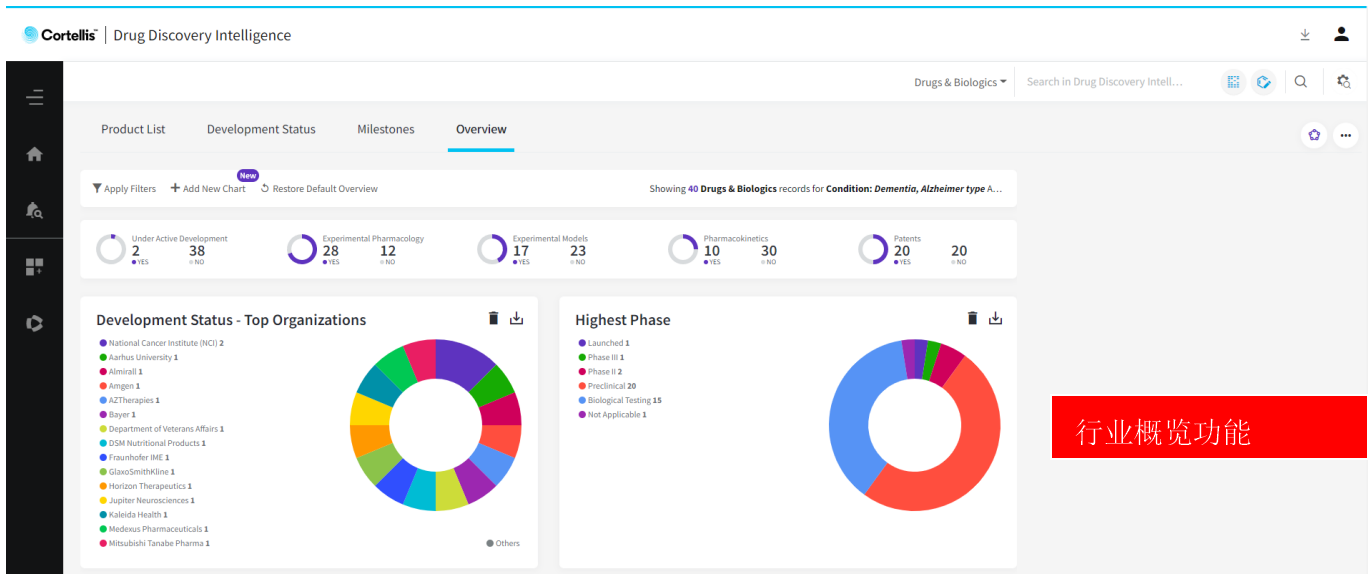Viewport: 1370px width, 578px height.
Task: Click legend entry "DSM Nutritional Products 1"
Action: click(x=152, y=443)
